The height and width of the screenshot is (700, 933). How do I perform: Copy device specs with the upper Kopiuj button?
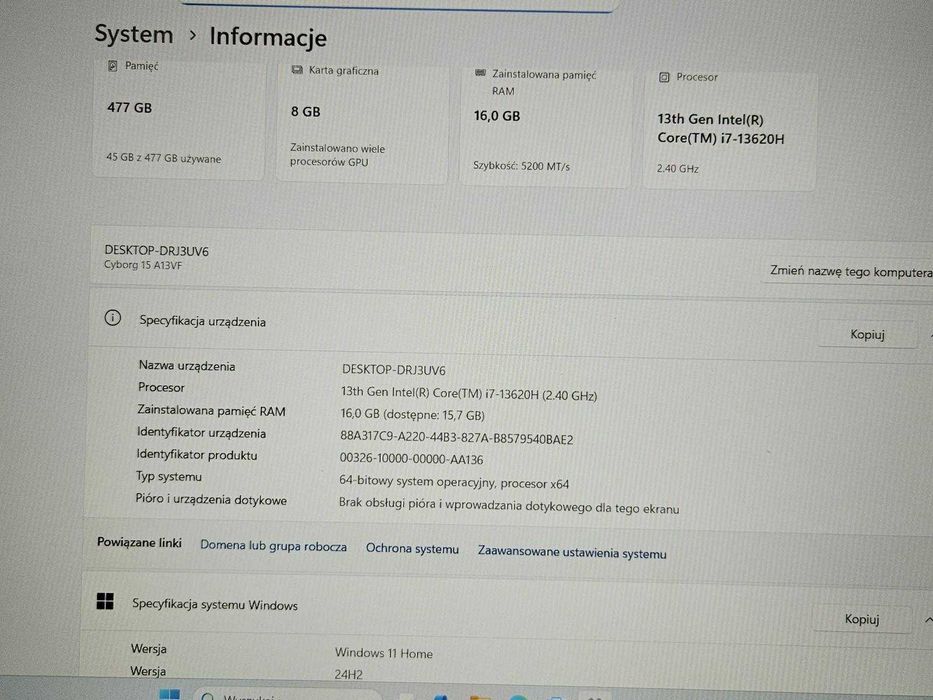pyautogui.click(x=867, y=334)
